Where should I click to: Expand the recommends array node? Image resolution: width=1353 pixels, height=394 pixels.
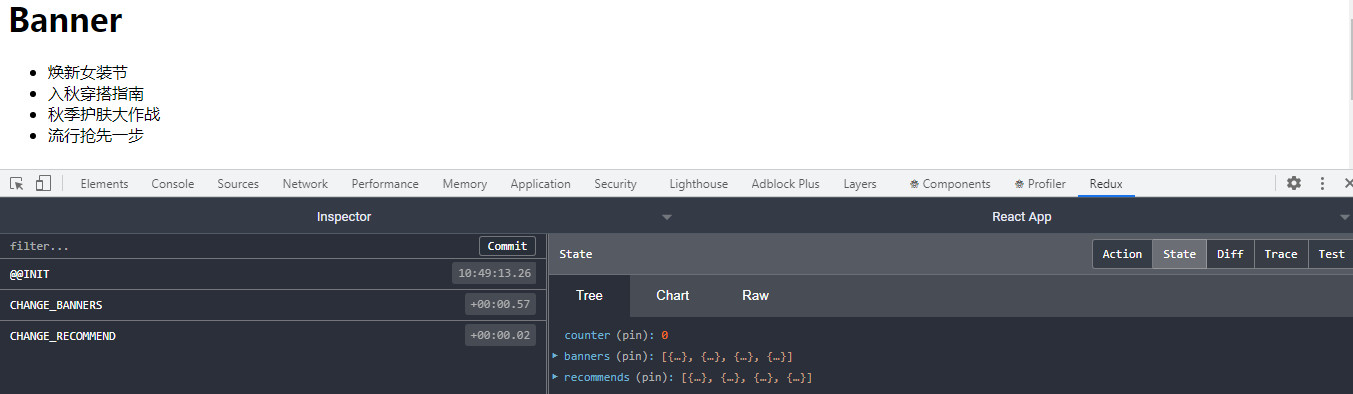tap(555, 376)
